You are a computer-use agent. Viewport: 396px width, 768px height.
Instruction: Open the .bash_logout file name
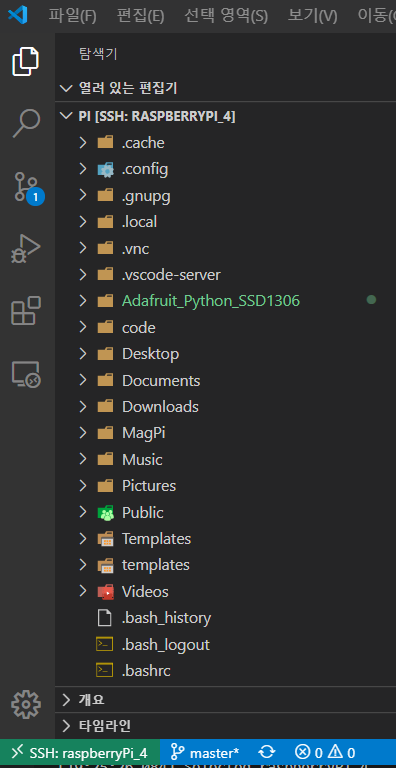click(x=166, y=645)
